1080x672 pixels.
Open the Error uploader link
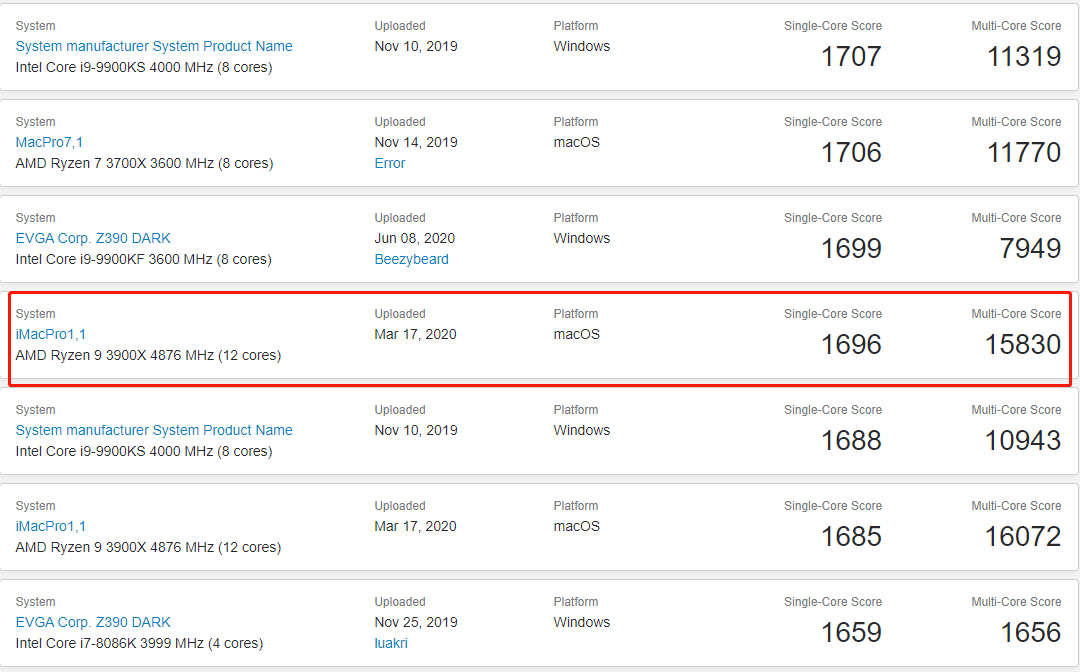click(390, 163)
